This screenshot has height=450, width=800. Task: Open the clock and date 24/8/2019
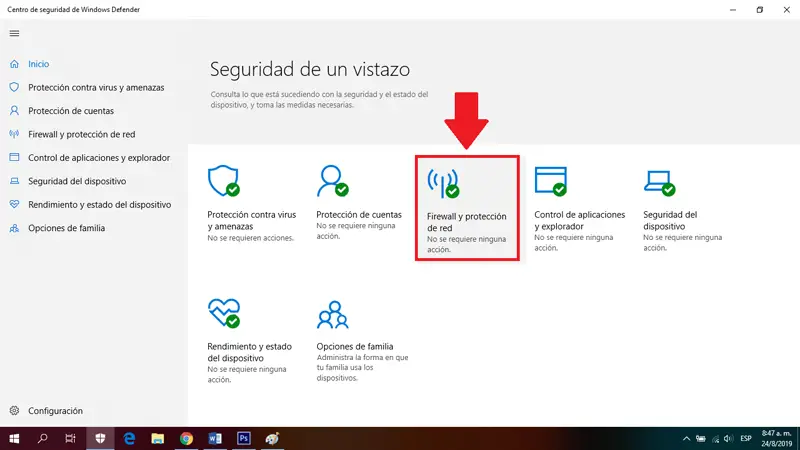[777, 439]
